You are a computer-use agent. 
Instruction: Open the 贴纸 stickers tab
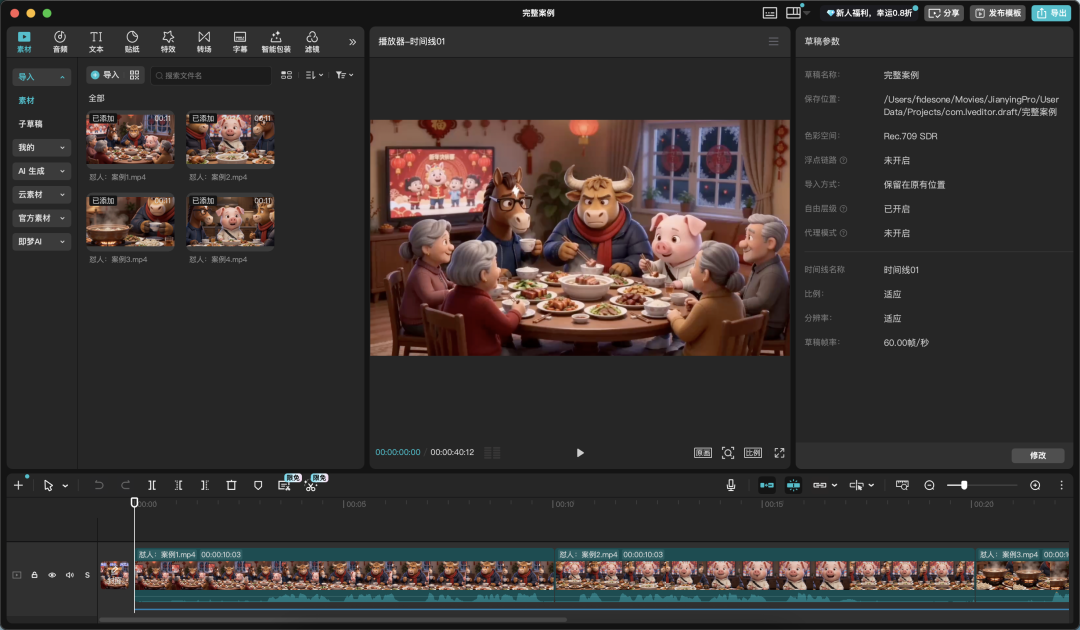132,41
